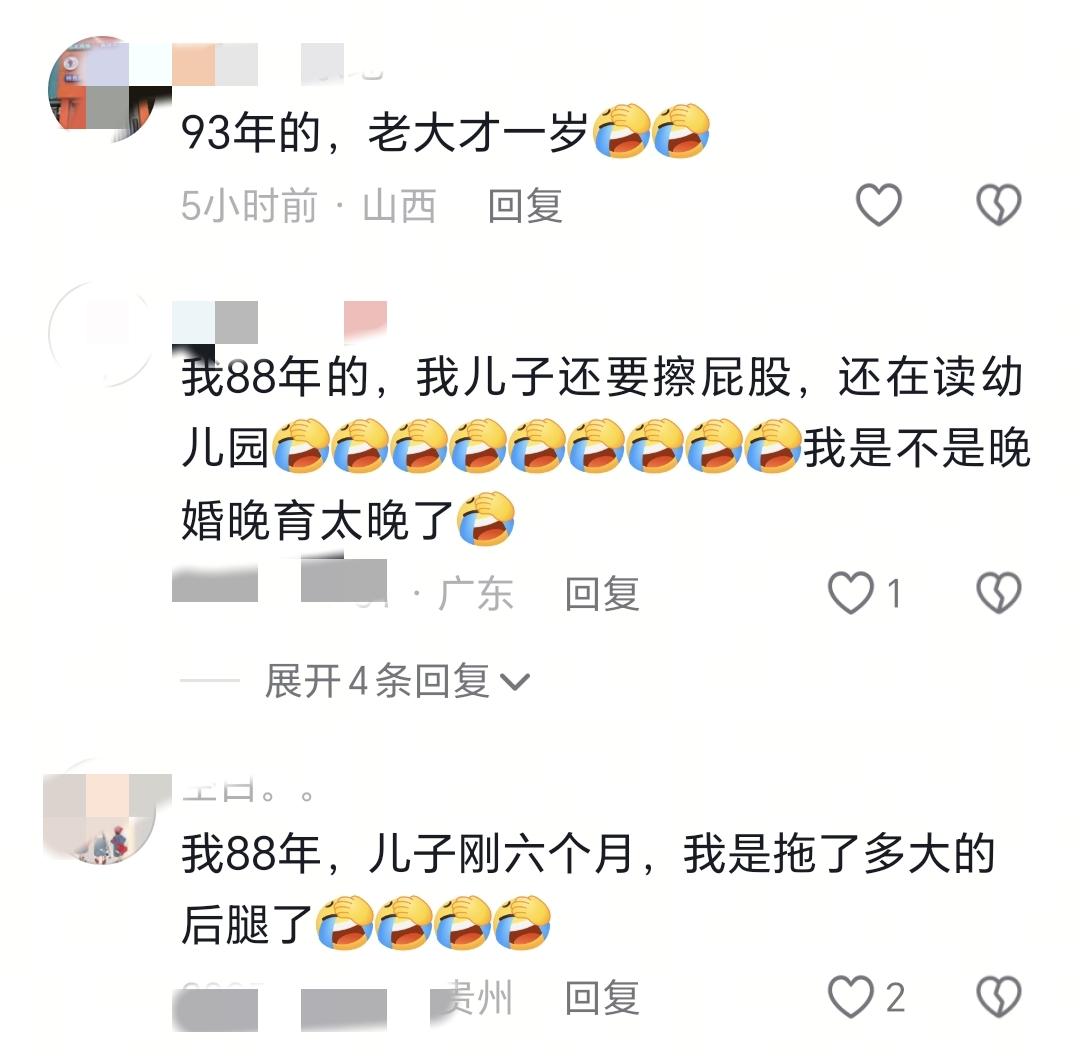Open first commenter's avatar

coord(102,88)
